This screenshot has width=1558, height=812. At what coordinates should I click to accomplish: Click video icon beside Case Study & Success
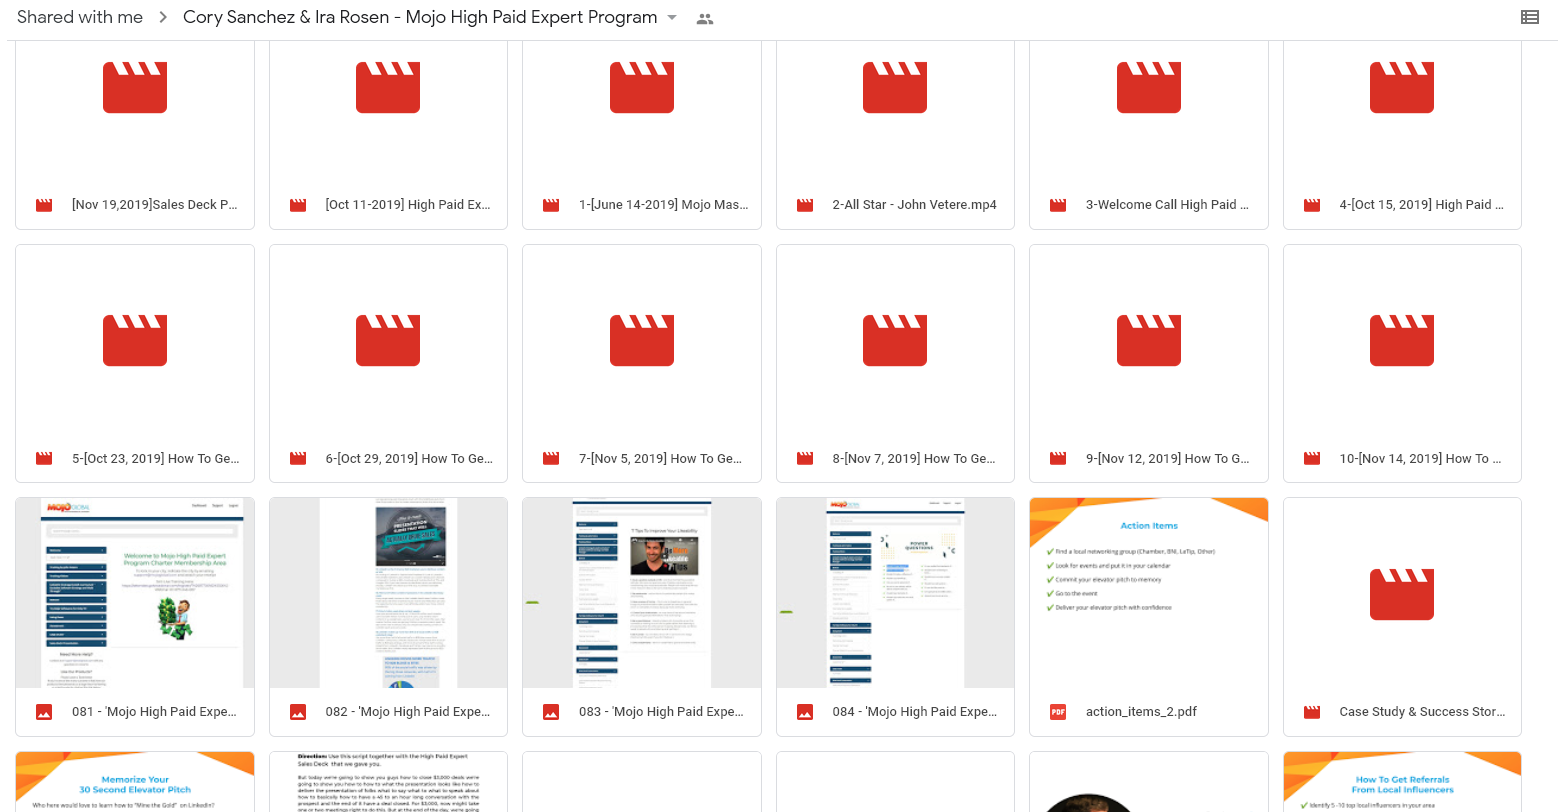(1312, 712)
